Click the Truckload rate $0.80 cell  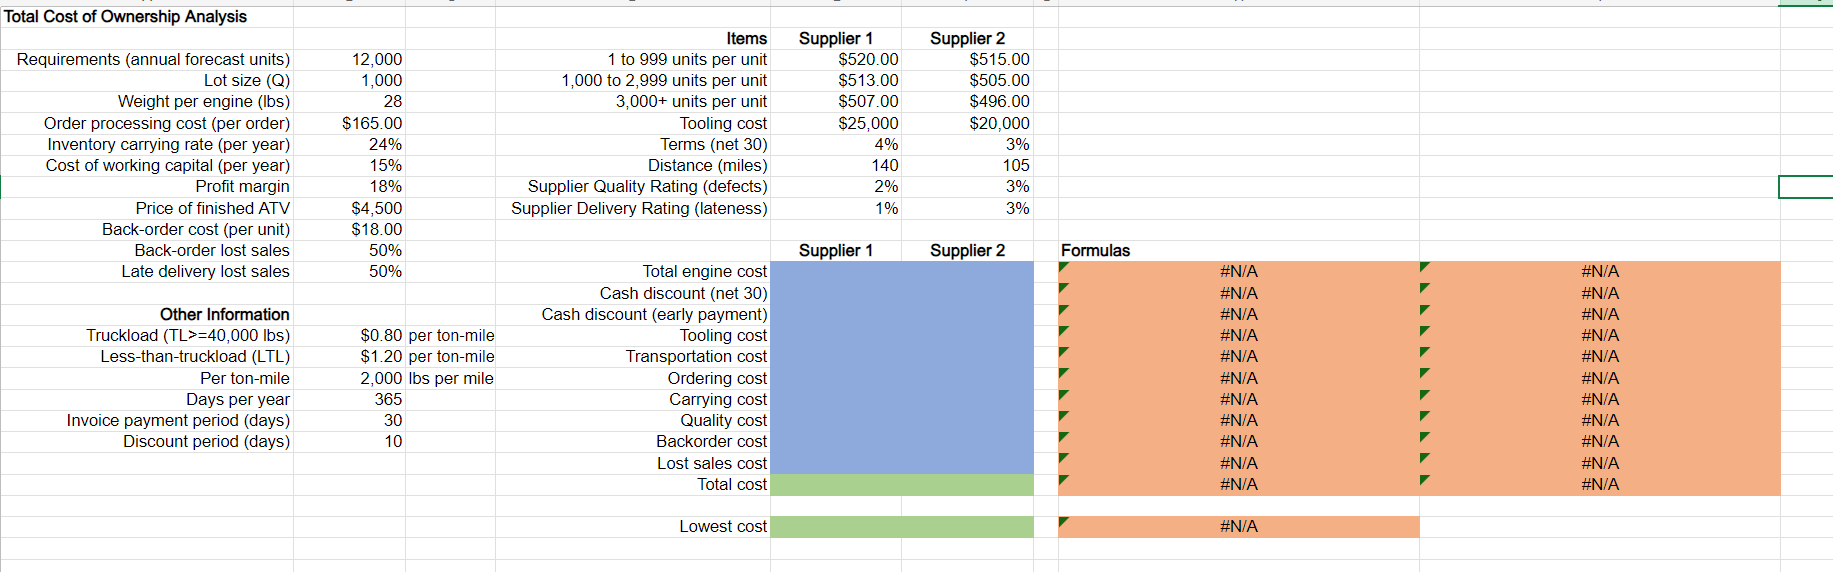[x=349, y=336]
